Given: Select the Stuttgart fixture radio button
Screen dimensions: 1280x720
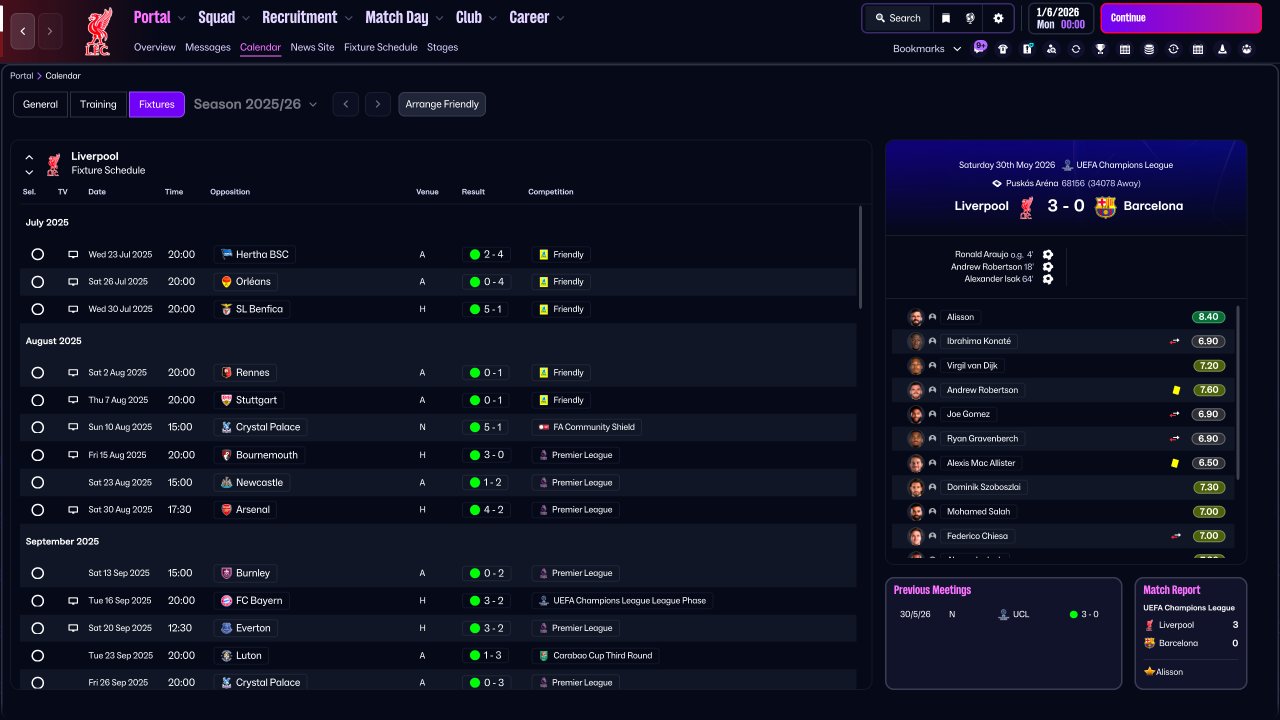Looking at the screenshot, I should coord(38,400).
